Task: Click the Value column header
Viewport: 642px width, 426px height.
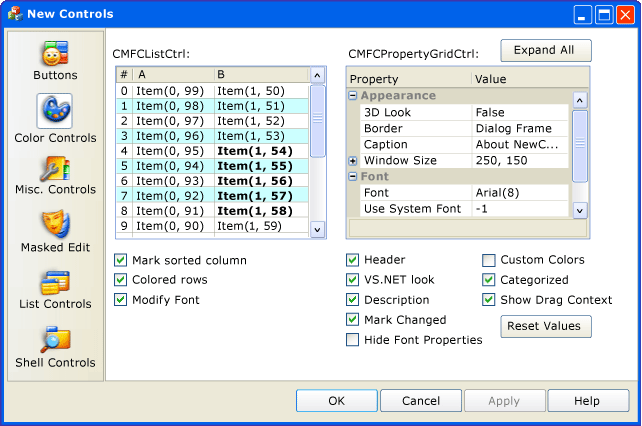Action: [x=530, y=79]
